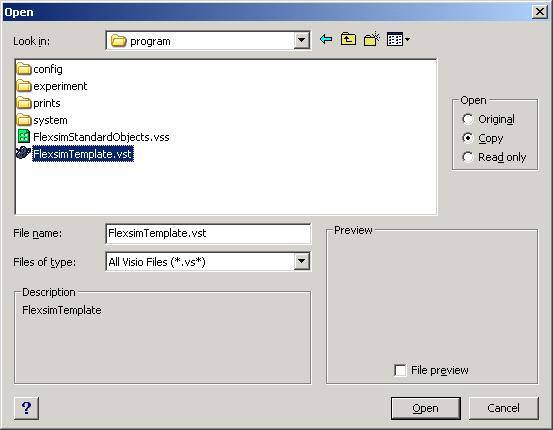This screenshot has width=553, height=430.
Task: Select the config folder icon
Action: [24, 69]
